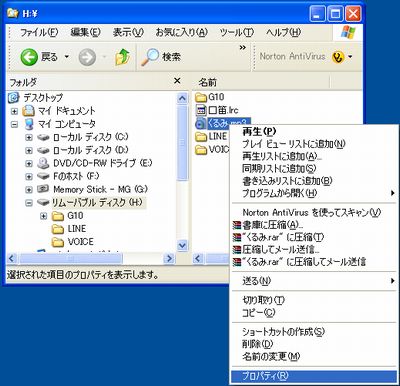Open the 編集(E) menu
Screen dimensions: 400x386
[85, 32]
